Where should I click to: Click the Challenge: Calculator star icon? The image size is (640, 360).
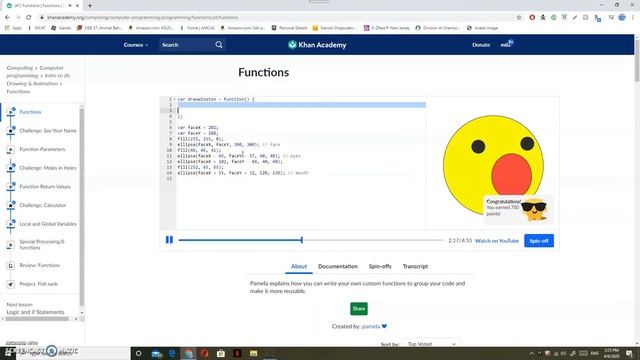pos(11,205)
